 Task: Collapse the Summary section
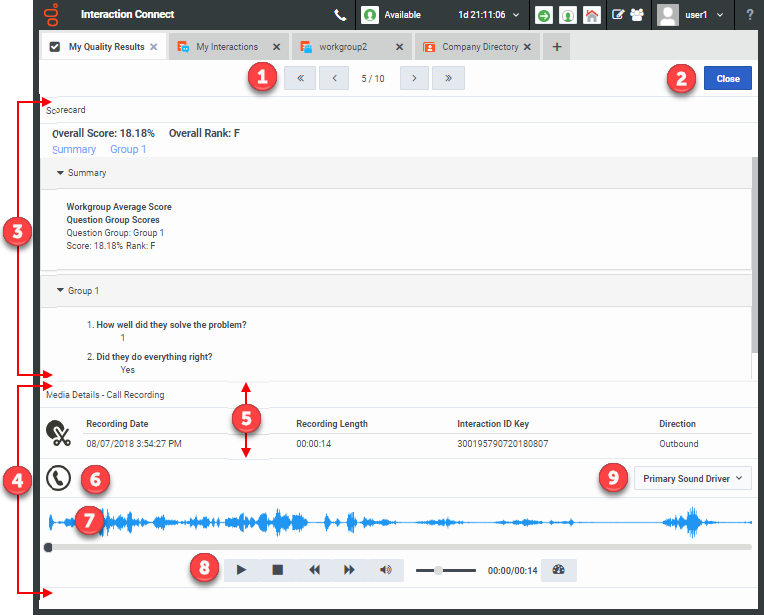60,173
